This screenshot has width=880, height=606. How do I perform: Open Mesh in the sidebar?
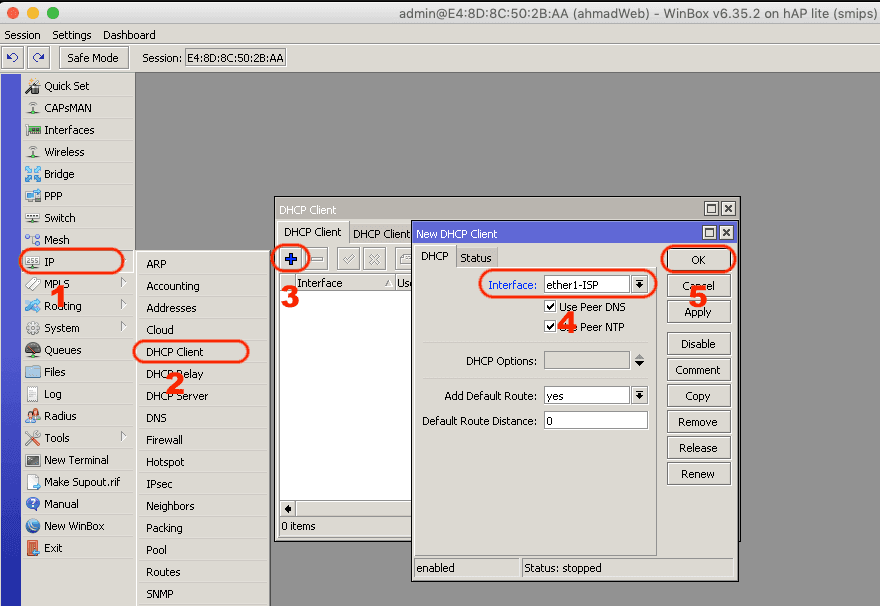(x=78, y=240)
